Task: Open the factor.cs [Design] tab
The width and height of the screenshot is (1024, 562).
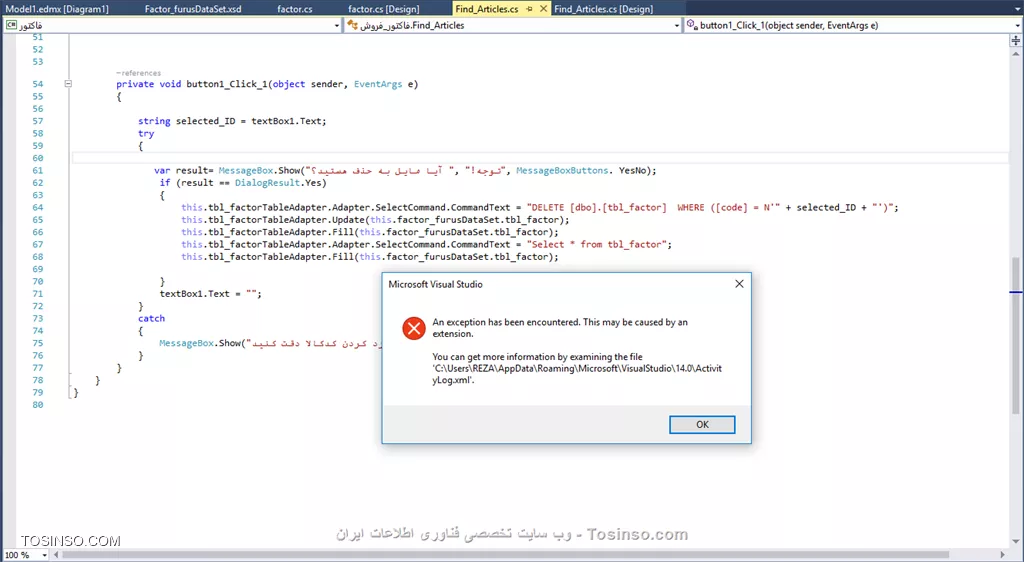Action: click(383, 8)
